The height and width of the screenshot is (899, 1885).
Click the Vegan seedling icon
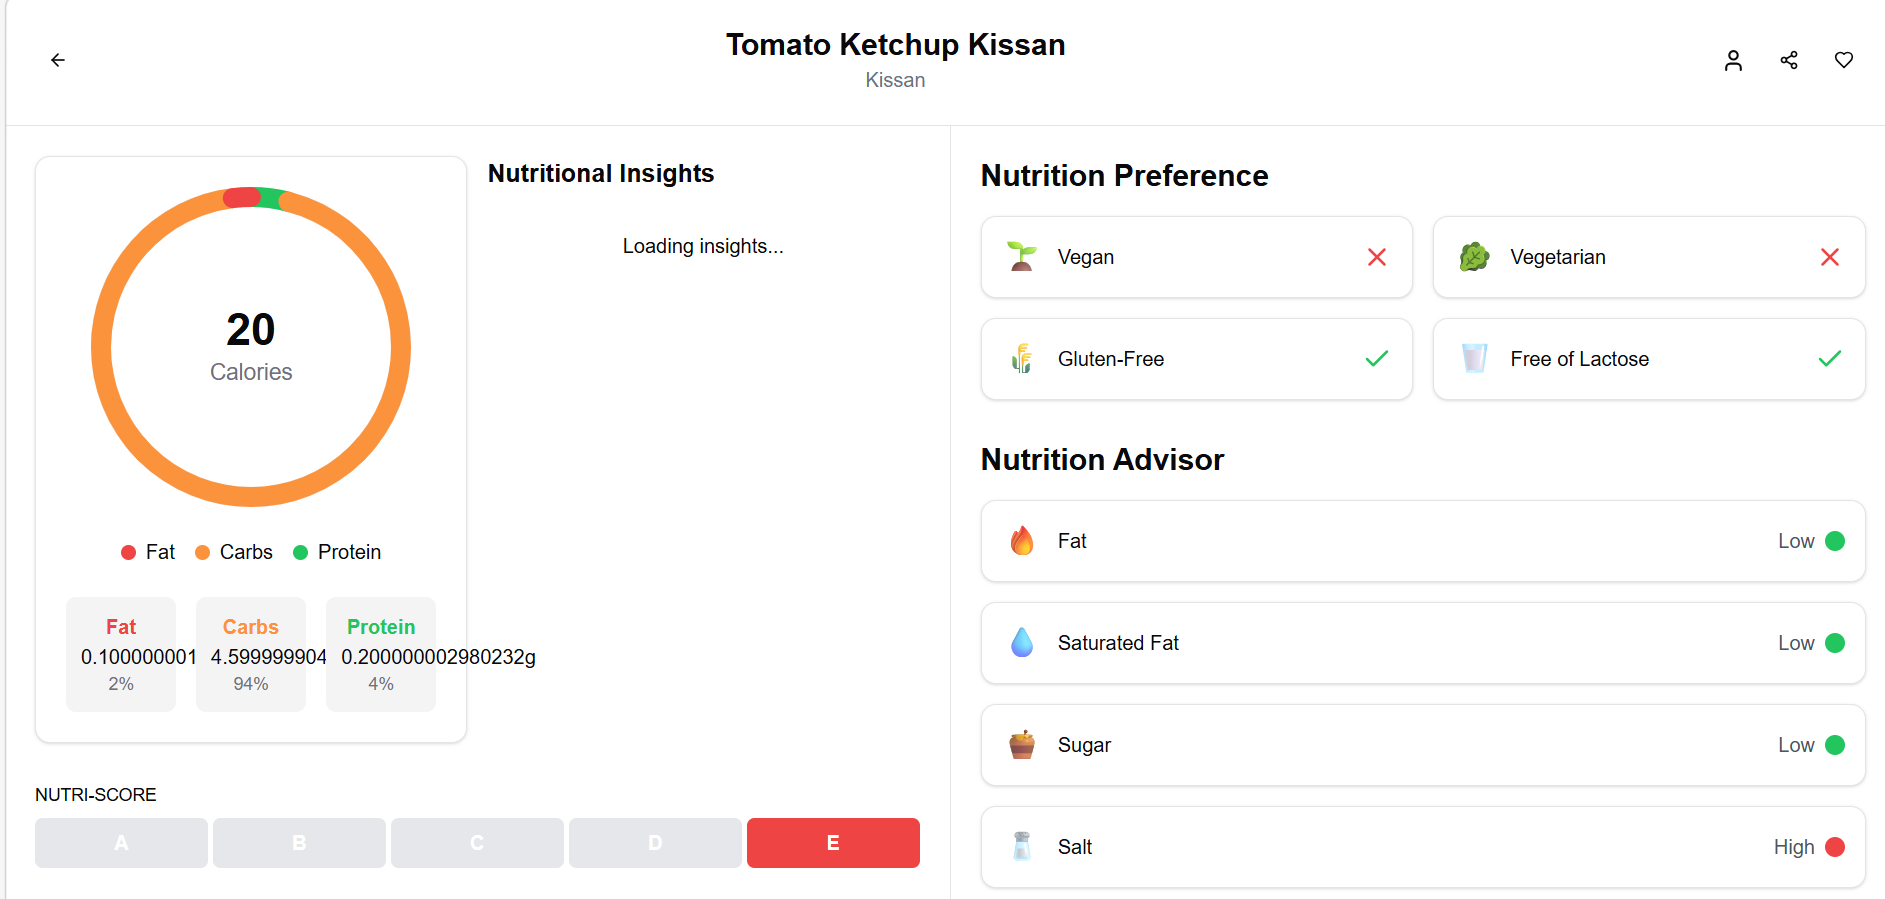1021,257
